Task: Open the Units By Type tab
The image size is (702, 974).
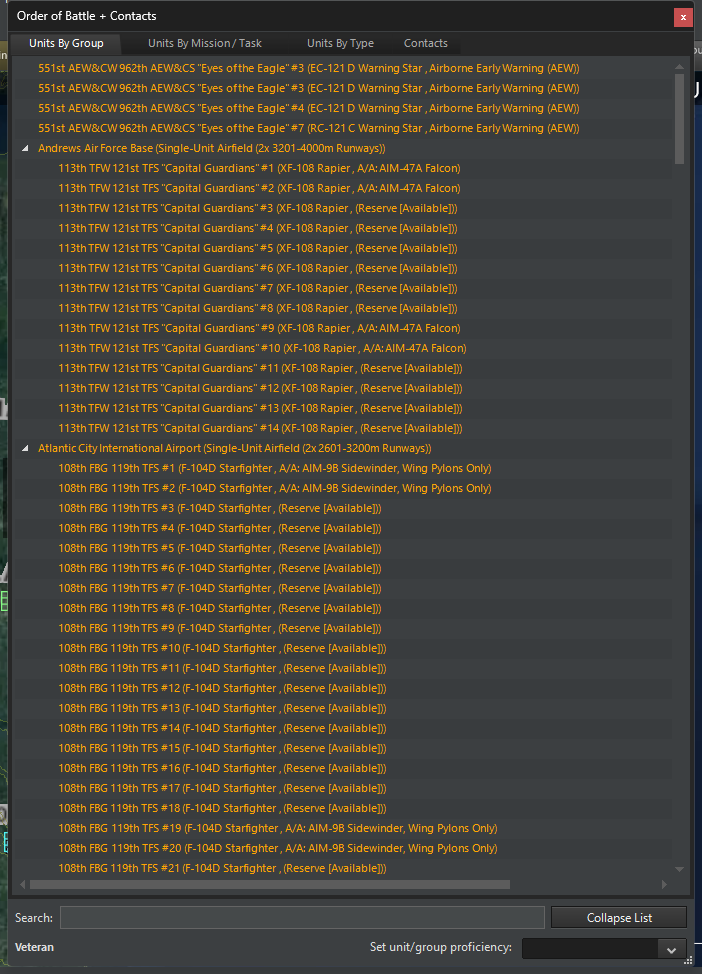Action: coord(340,43)
